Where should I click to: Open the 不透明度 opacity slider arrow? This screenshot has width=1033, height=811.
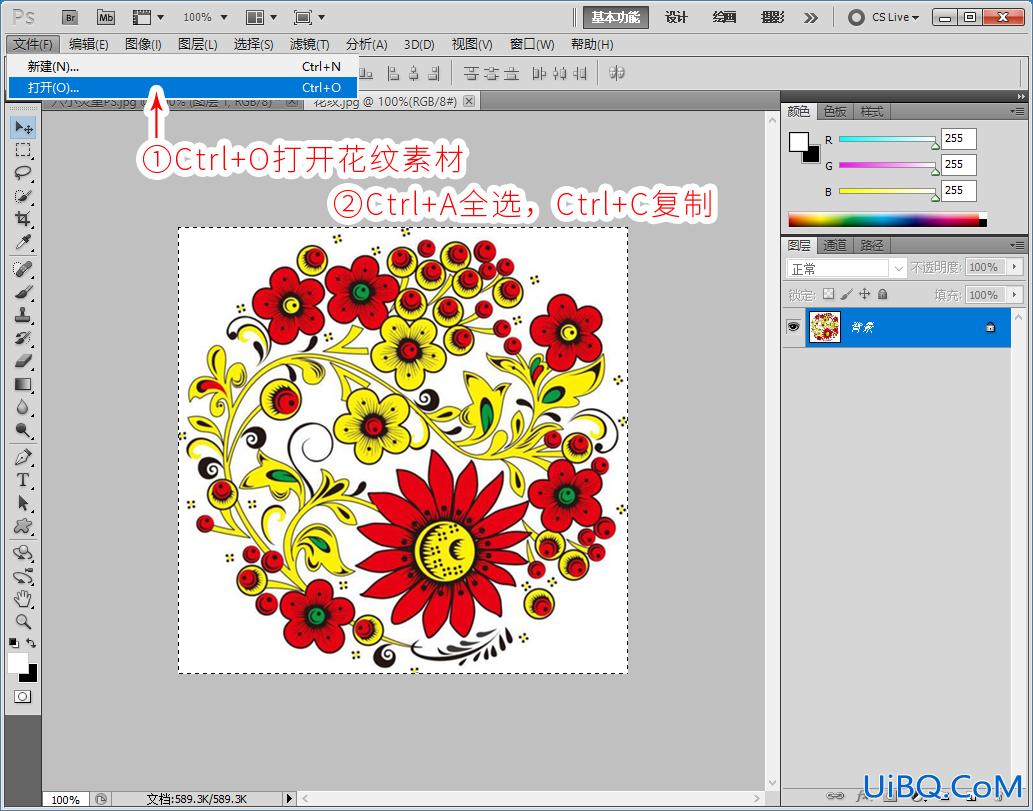[1015, 267]
